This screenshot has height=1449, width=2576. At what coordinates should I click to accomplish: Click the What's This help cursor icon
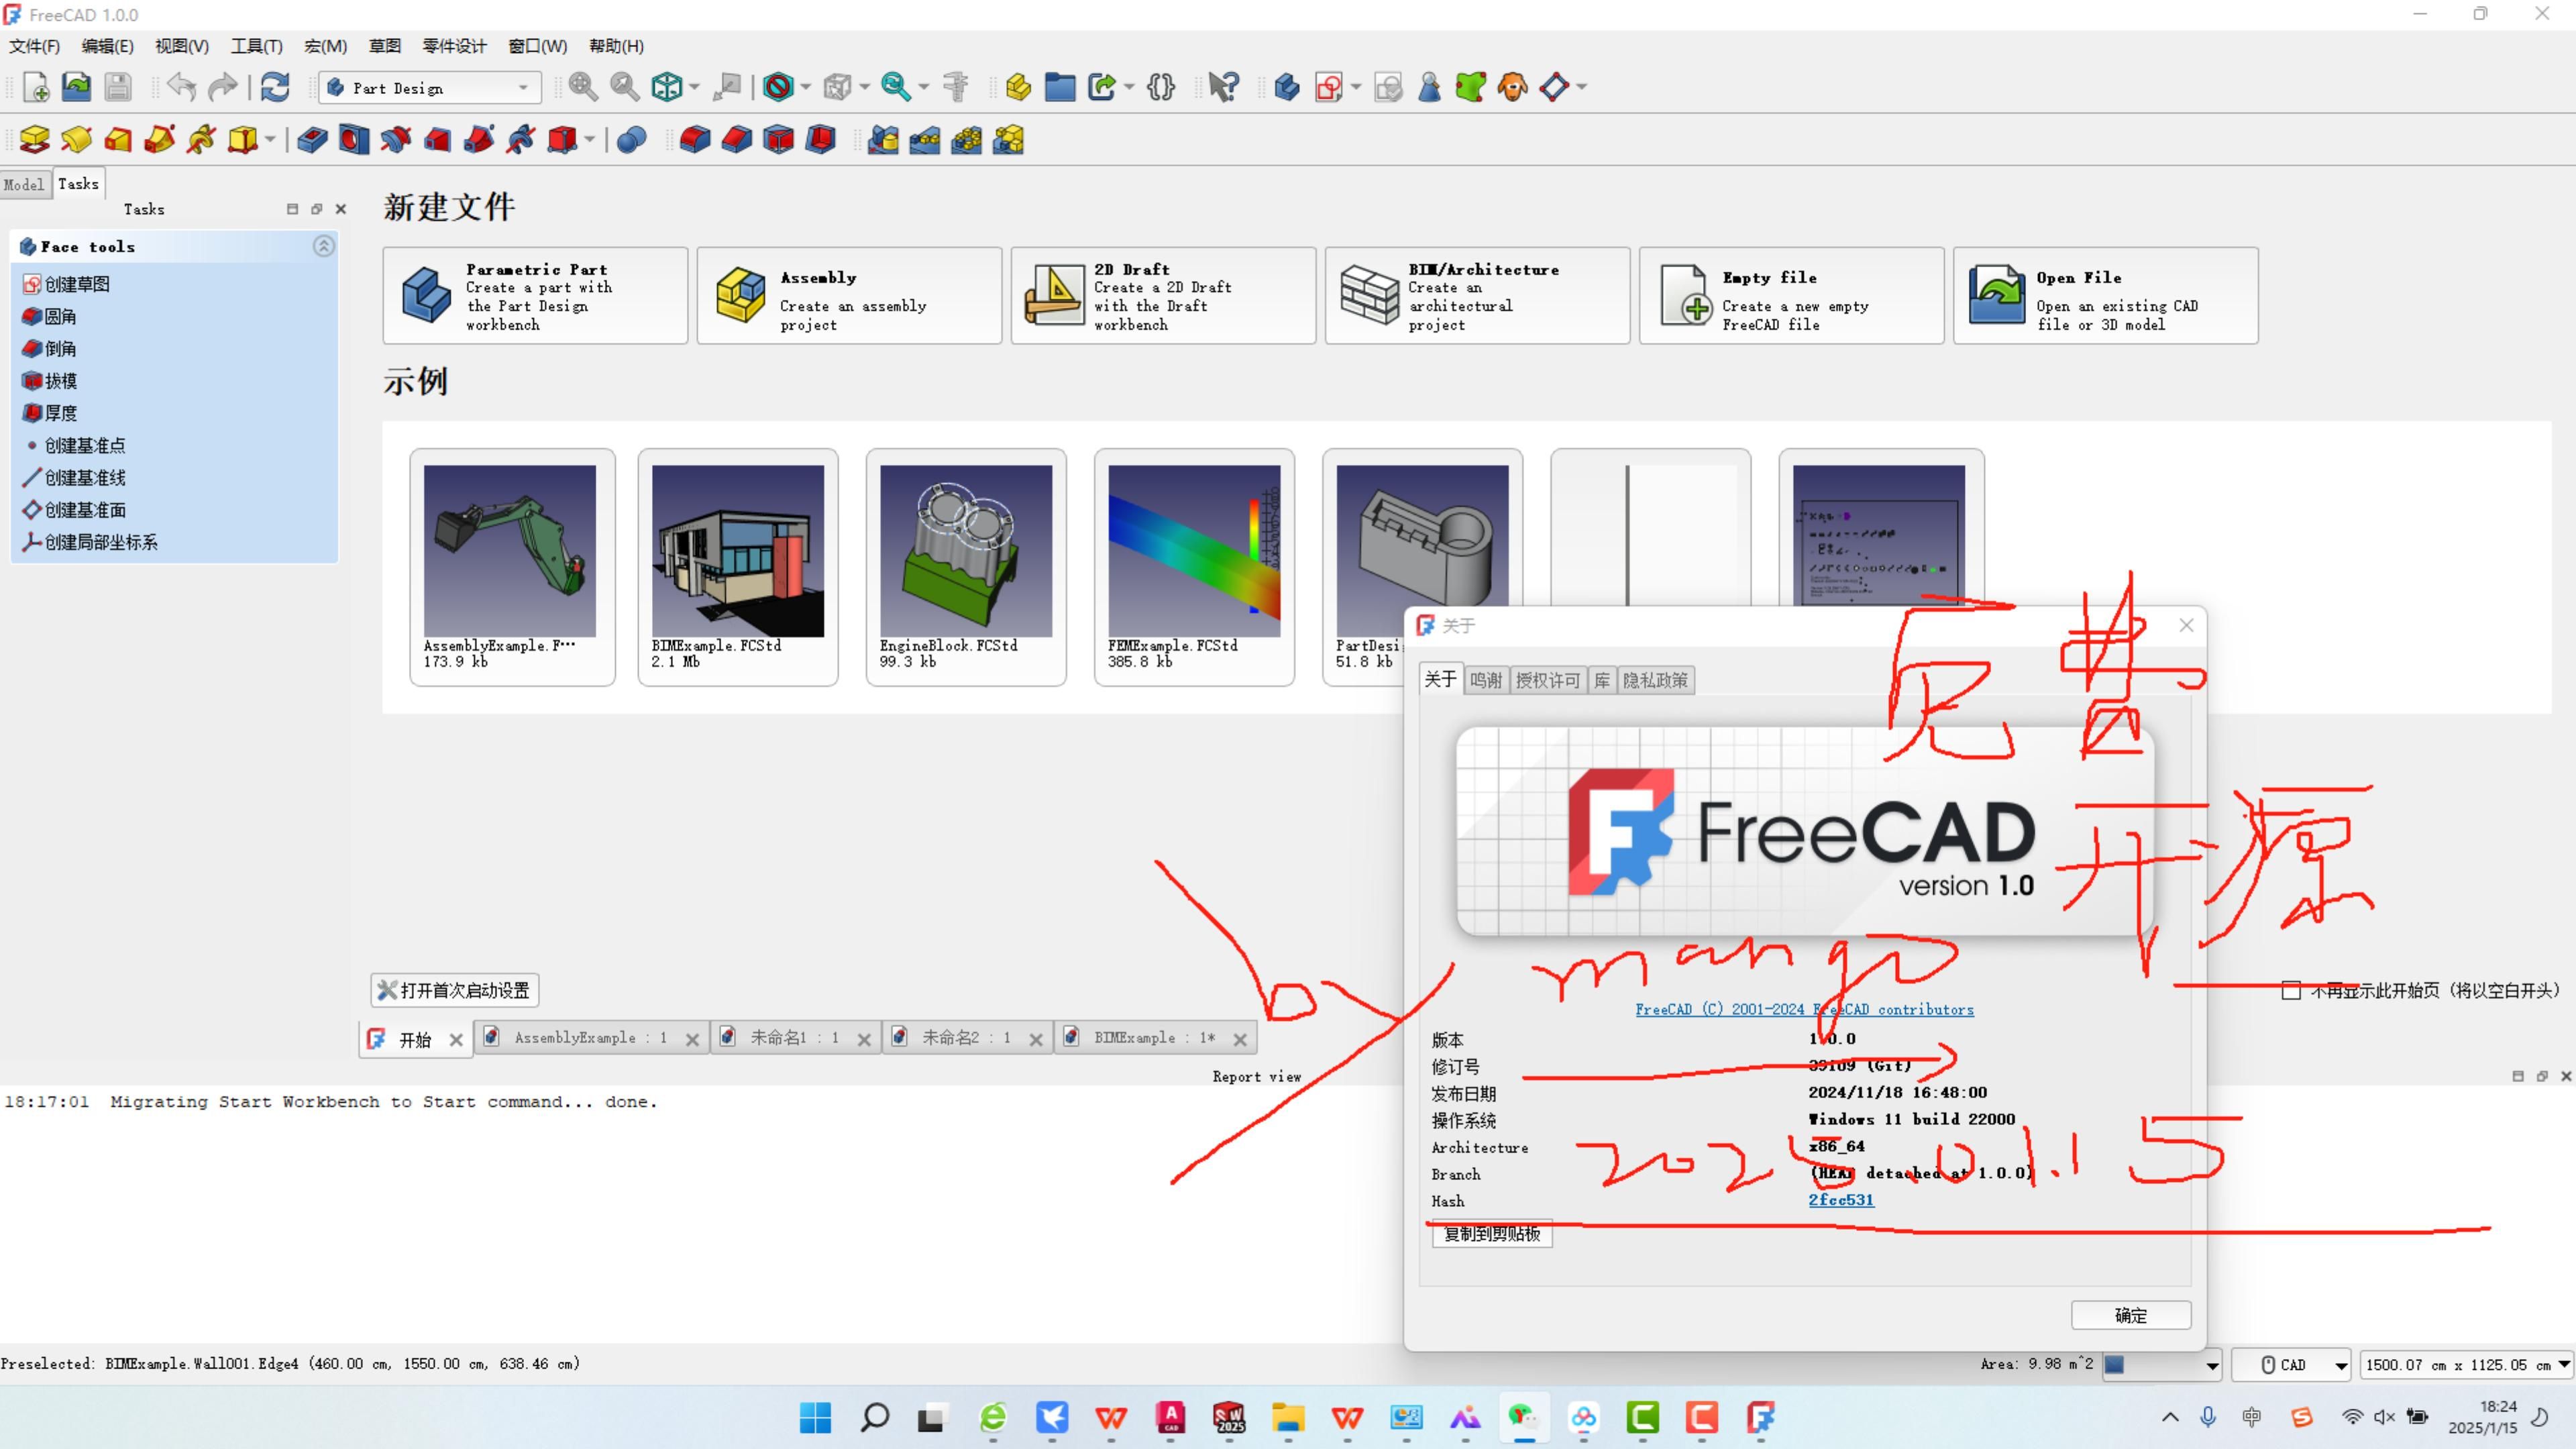click(1223, 88)
